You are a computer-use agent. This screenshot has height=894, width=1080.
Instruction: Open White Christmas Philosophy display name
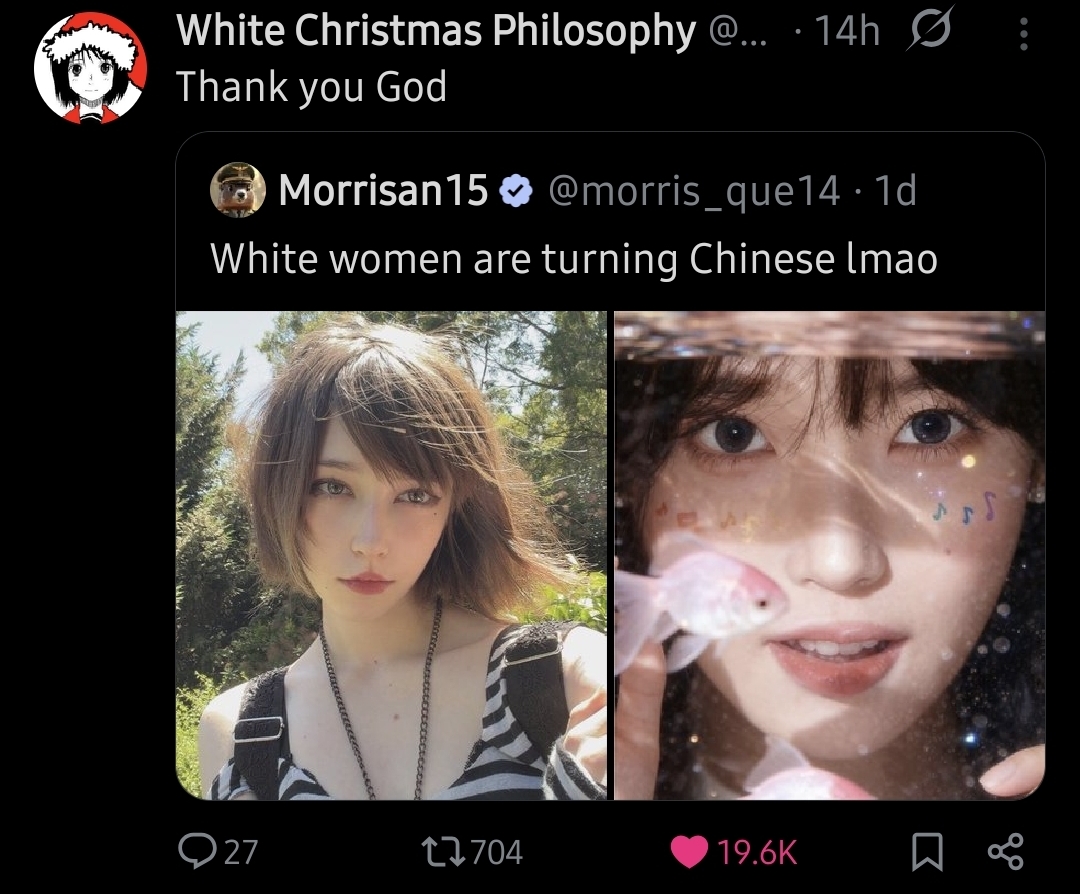(436, 31)
